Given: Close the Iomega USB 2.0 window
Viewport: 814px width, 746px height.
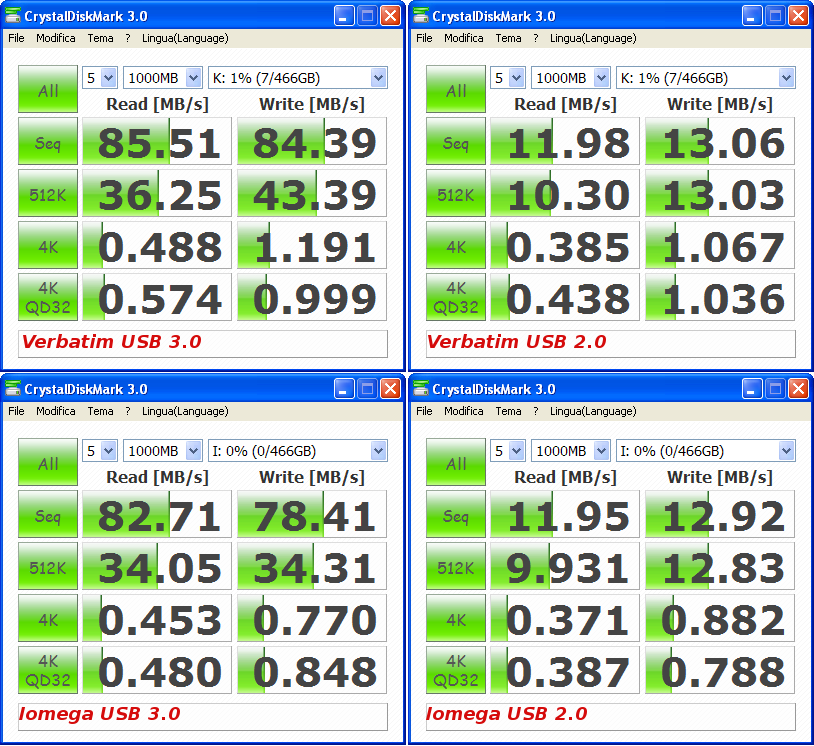Looking at the screenshot, I should (798, 389).
